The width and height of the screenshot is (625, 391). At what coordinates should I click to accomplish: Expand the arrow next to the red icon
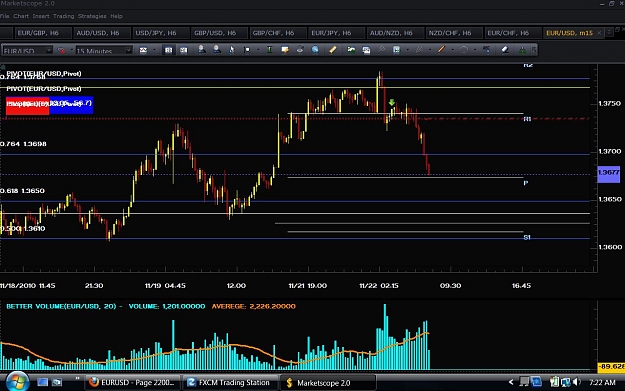point(72,50)
